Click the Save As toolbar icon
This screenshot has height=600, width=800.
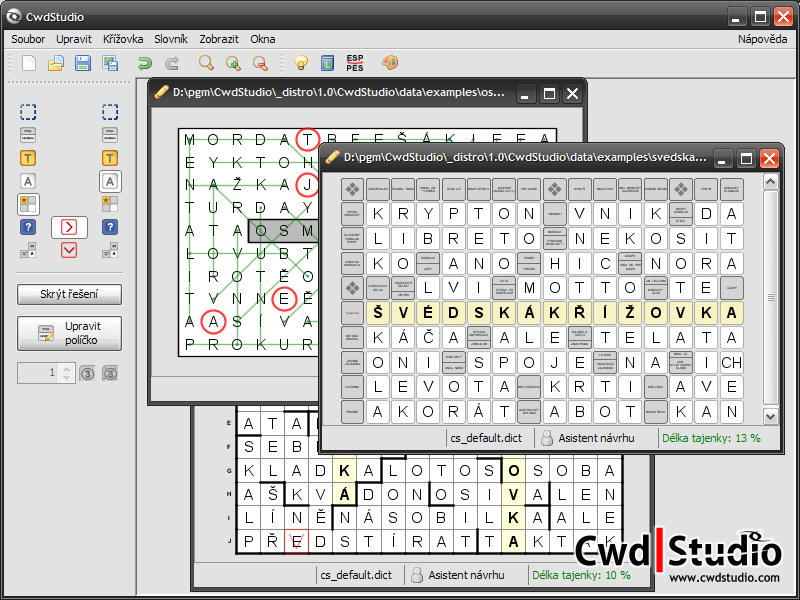click(x=110, y=63)
